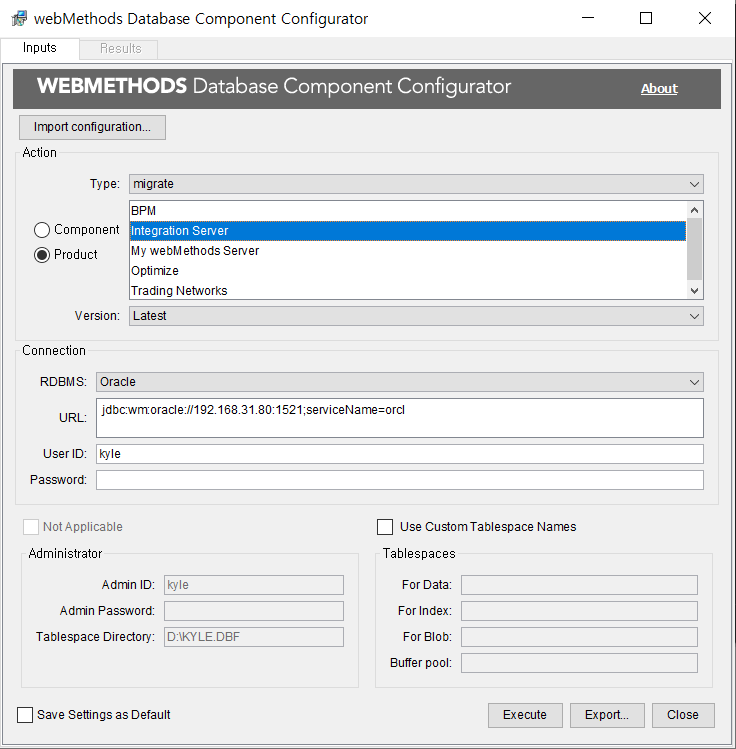This screenshot has height=749, width=736.
Task: Click the Close button at bottom
Action: pos(683,715)
